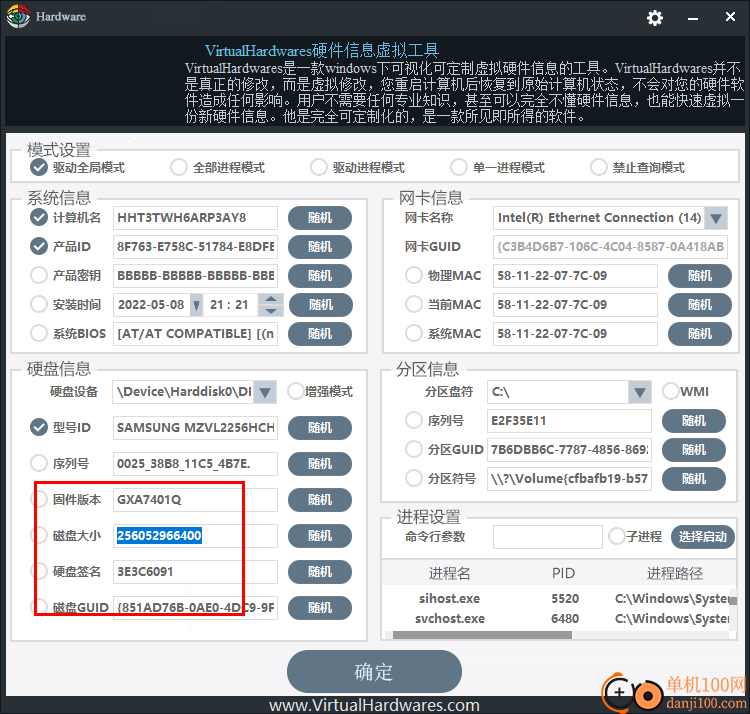Enable the hard disk 序列号 option
Viewport: 750px width, 714px height.
pyautogui.click(x=39, y=463)
